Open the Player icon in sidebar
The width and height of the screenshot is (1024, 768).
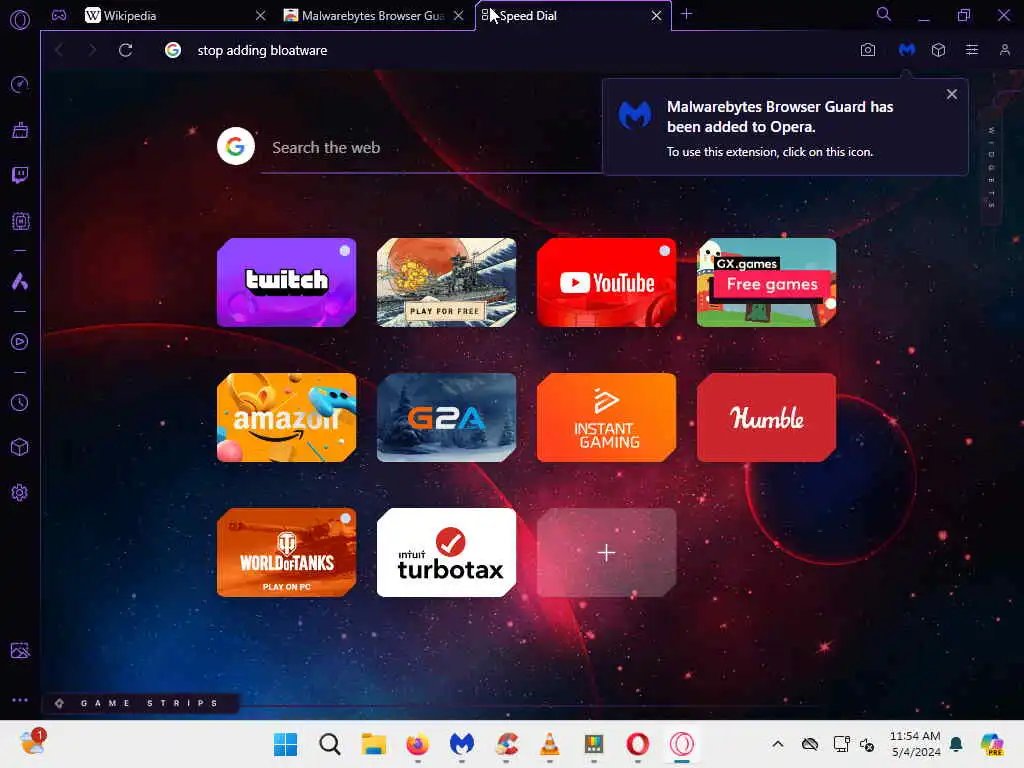tap(20, 342)
